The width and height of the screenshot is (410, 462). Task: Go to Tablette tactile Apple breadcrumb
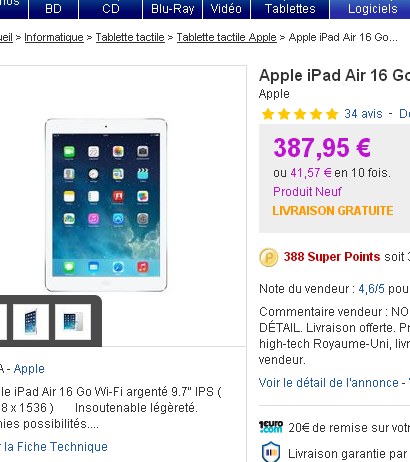coord(227,37)
